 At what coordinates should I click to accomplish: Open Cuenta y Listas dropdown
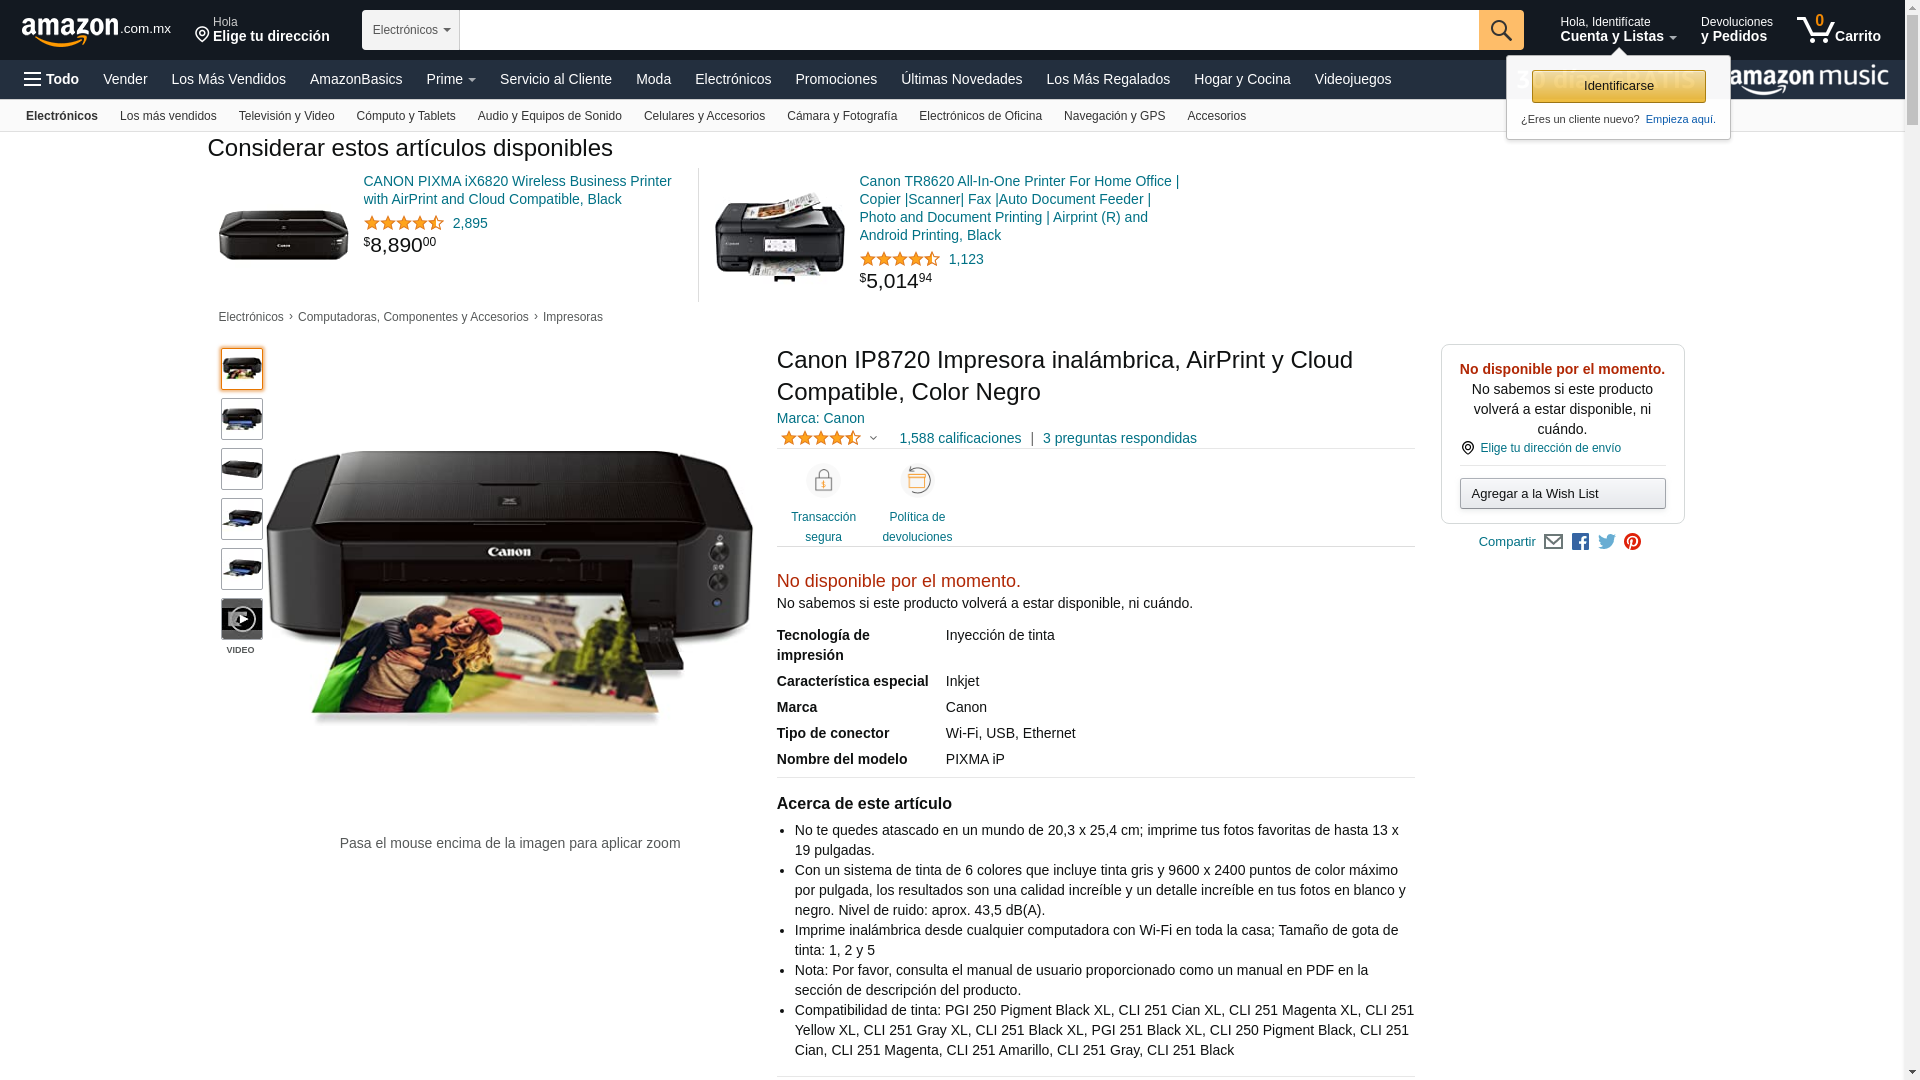(x=1618, y=30)
